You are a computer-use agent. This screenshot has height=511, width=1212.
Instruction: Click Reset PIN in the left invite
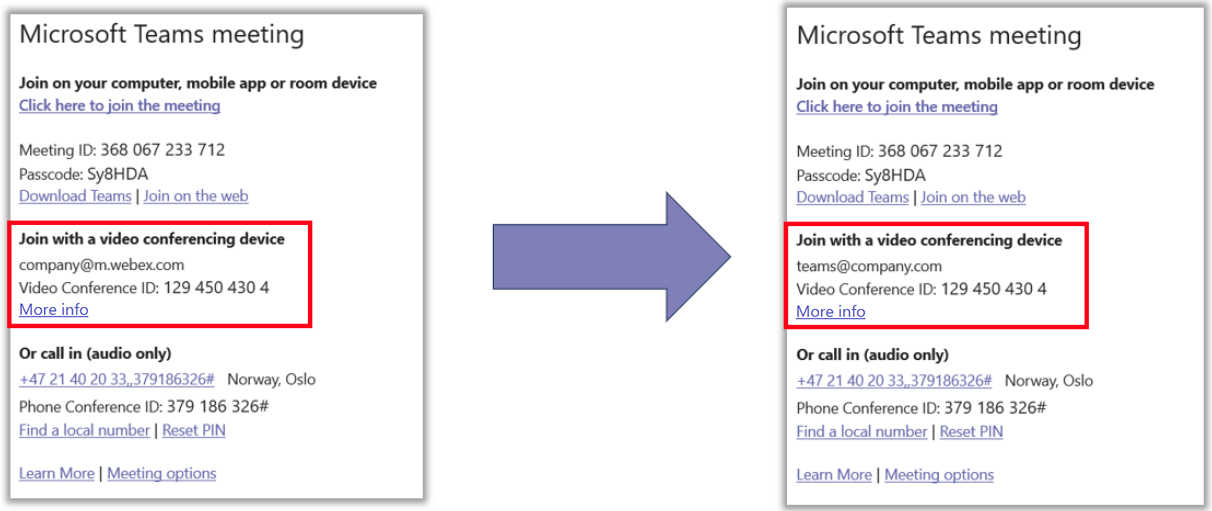pos(193,431)
